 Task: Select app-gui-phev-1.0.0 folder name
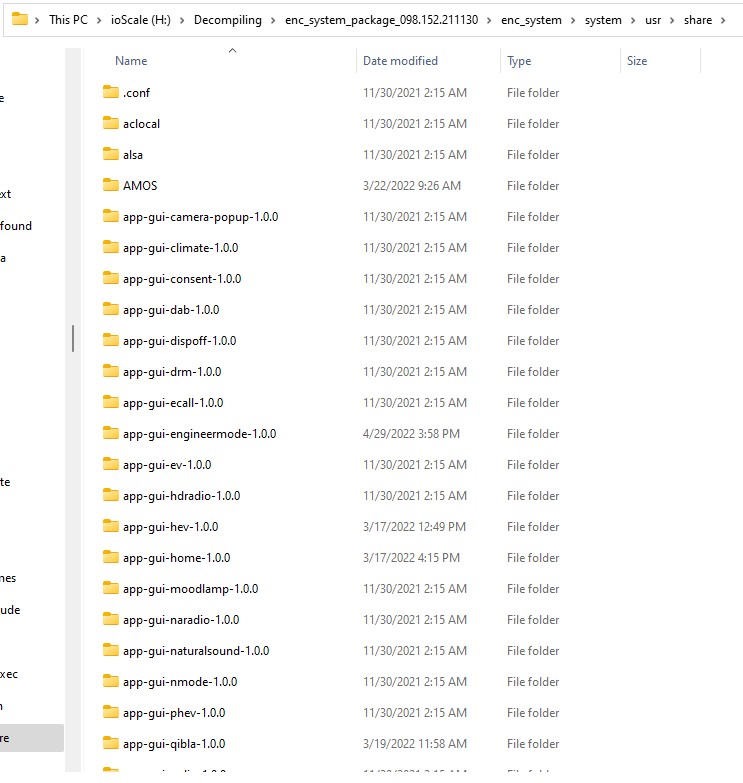pyautogui.click(x=174, y=713)
